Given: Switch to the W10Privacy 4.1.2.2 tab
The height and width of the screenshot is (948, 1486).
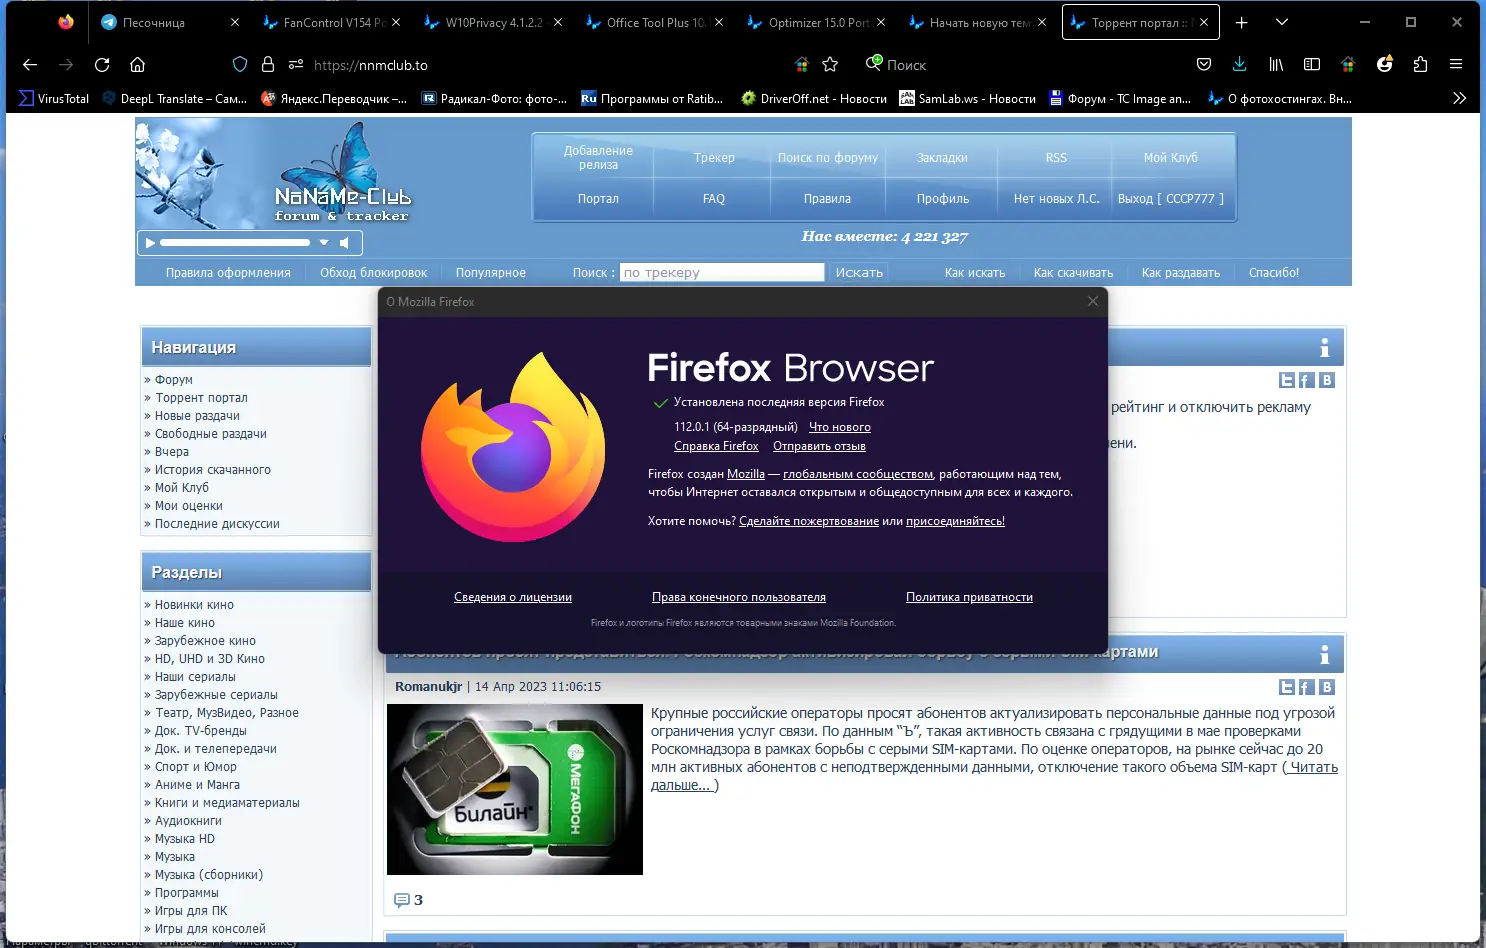Looking at the screenshot, I should (x=492, y=22).
